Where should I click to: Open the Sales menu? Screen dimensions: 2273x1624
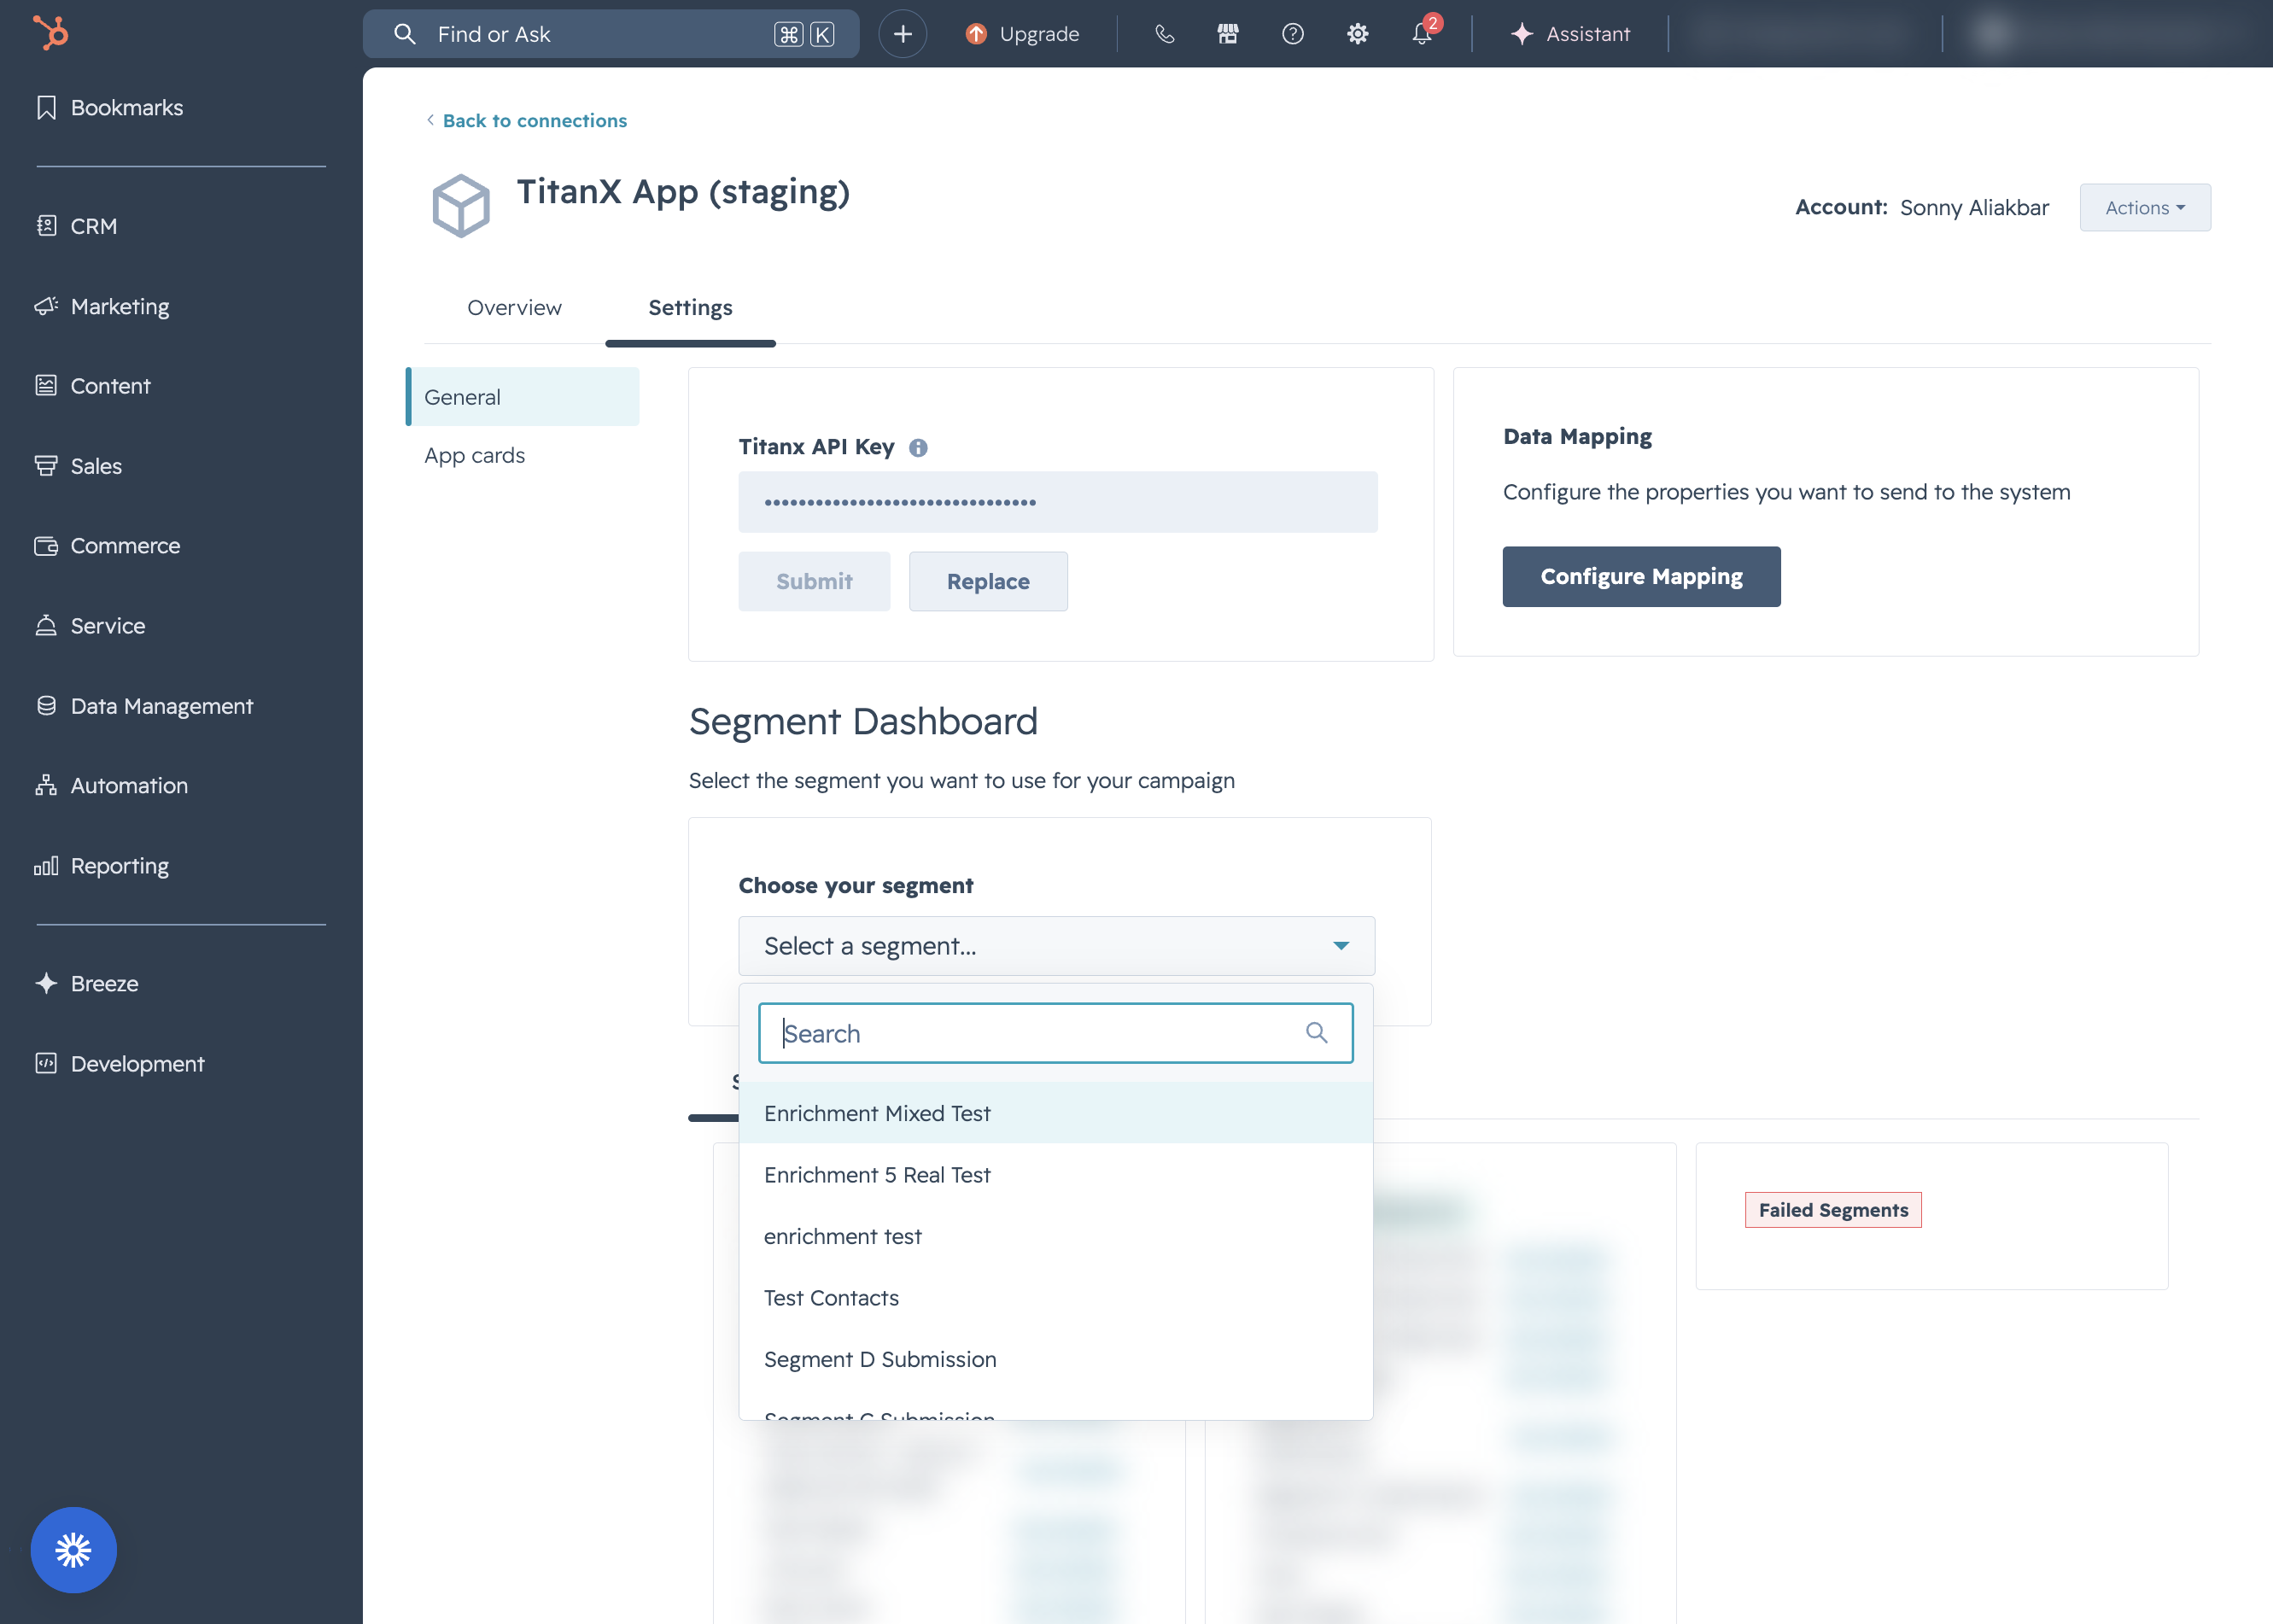point(79,465)
